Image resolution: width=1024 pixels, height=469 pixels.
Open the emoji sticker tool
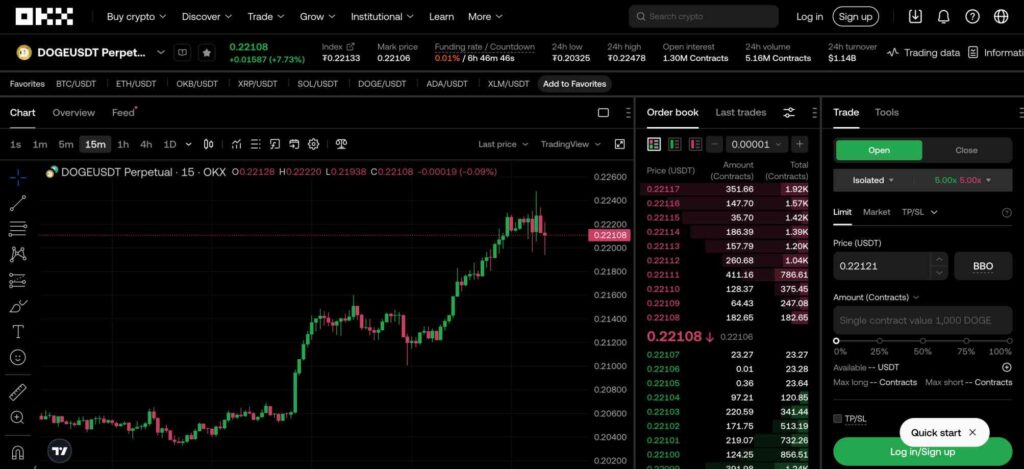tap(18, 357)
